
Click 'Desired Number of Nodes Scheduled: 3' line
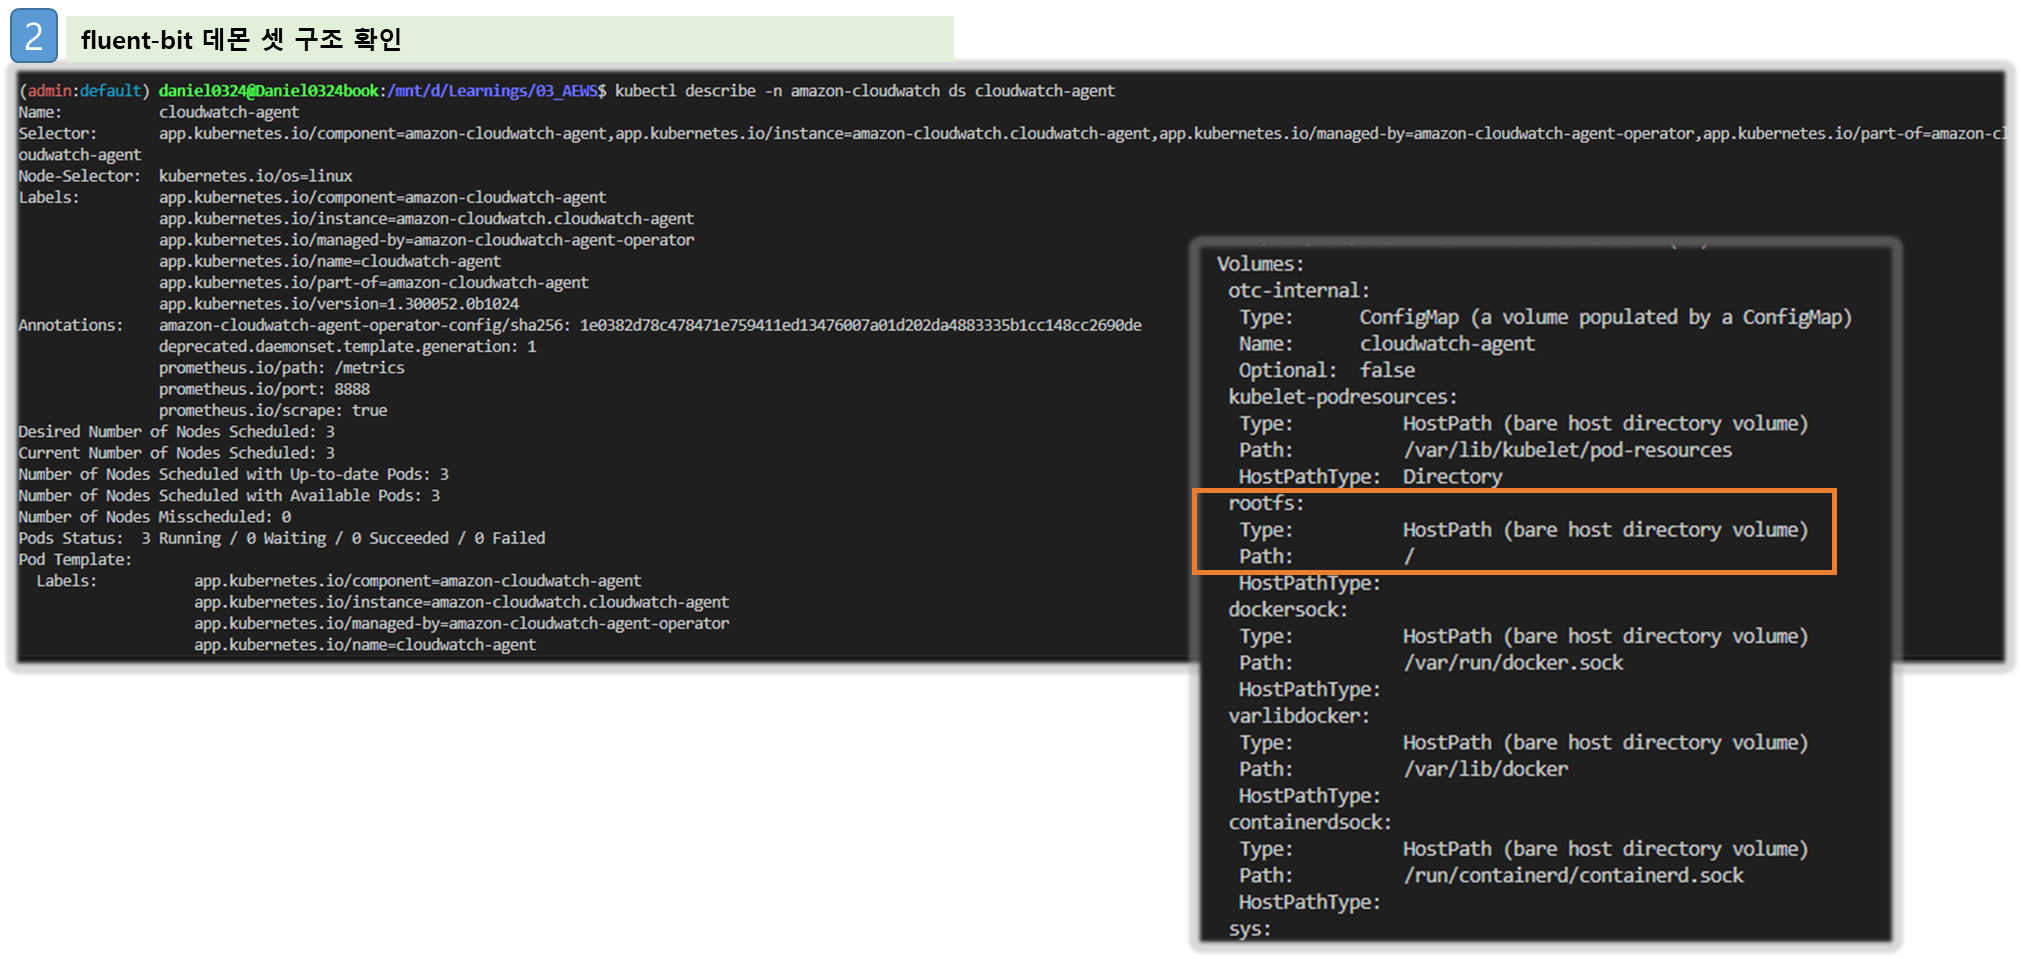(176, 432)
